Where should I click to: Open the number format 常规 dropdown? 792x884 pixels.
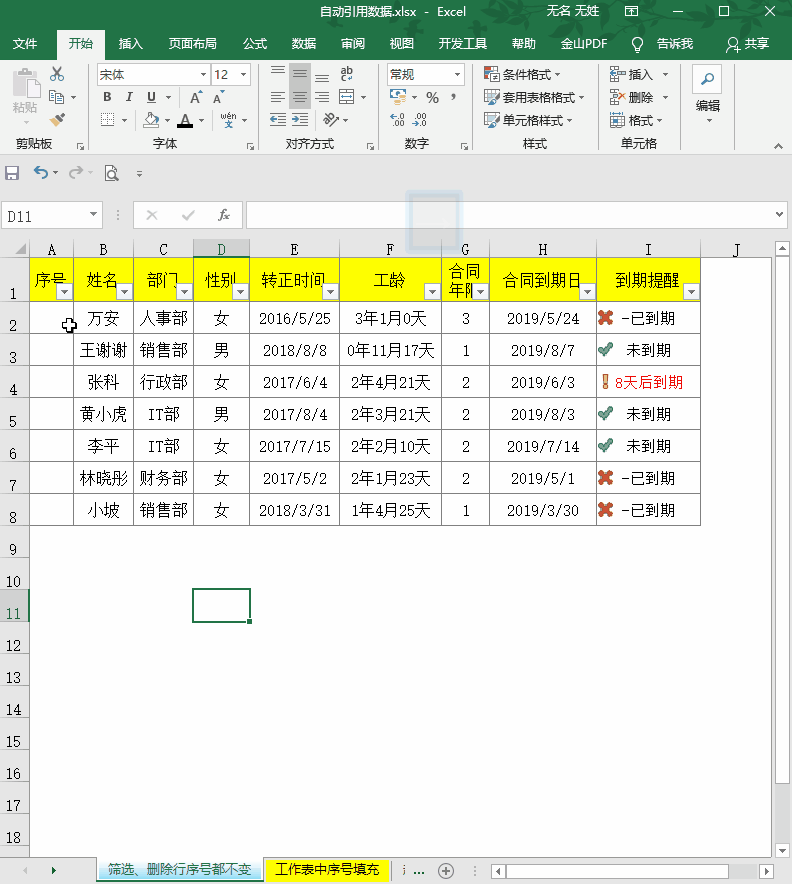point(457,74)
